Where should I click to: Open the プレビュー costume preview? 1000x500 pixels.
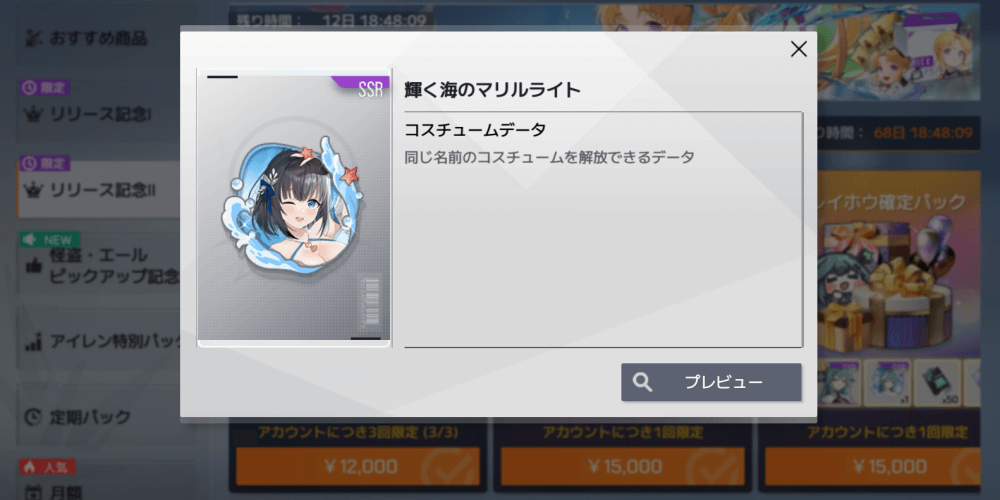tap(711, 382)
